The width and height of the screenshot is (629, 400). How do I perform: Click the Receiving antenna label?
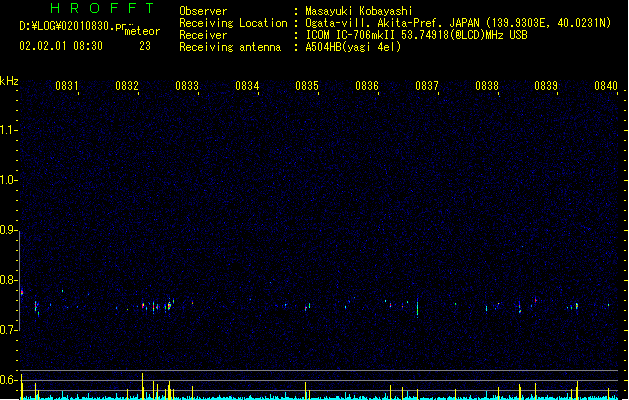click(x=230, y=47)
